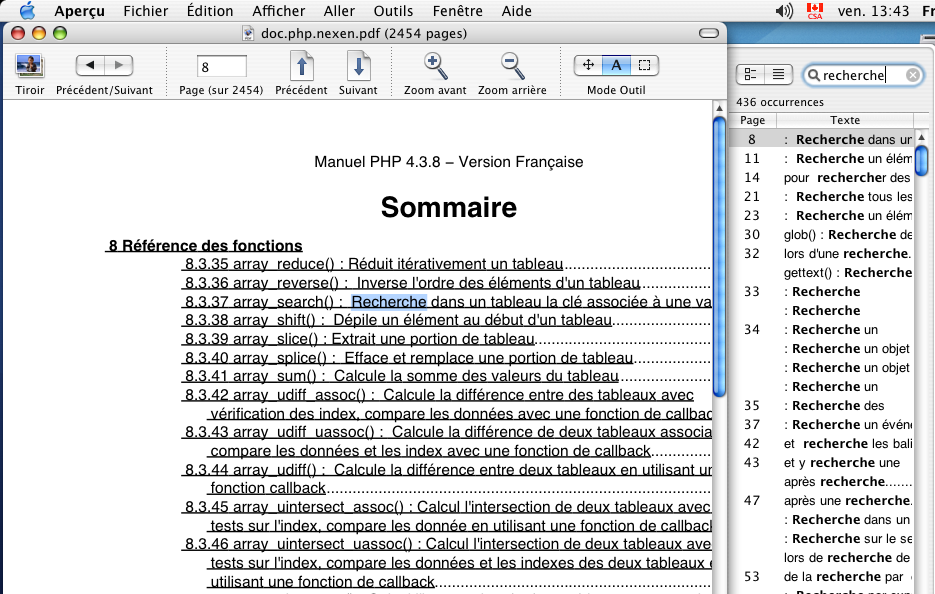Go to next page (down arrow)

358,66
